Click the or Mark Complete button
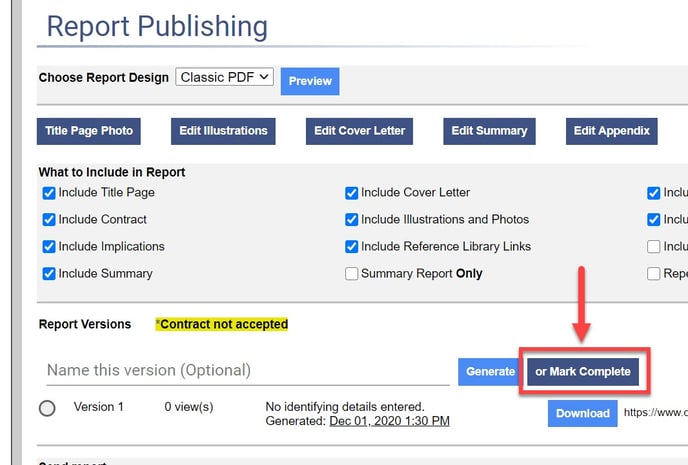Image resolution: width=688 pixels, height=465 pixels. [583, 371]
